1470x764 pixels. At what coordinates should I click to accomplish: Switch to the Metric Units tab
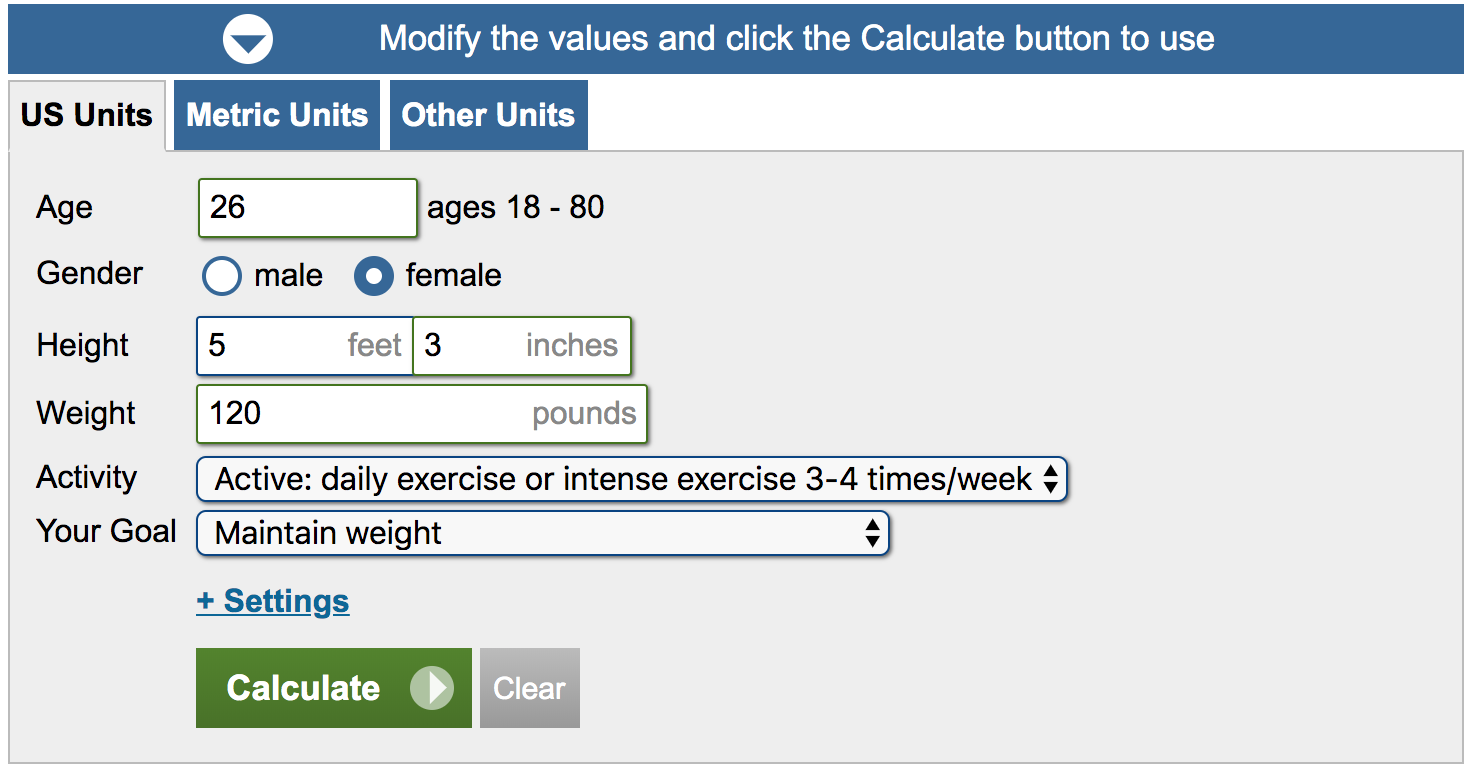[277, 115]
